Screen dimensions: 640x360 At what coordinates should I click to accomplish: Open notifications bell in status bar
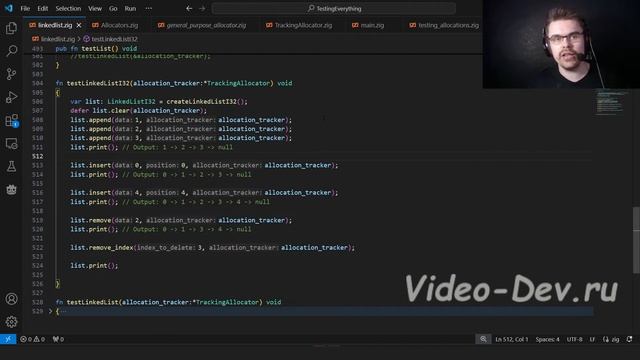pos(629,339)
